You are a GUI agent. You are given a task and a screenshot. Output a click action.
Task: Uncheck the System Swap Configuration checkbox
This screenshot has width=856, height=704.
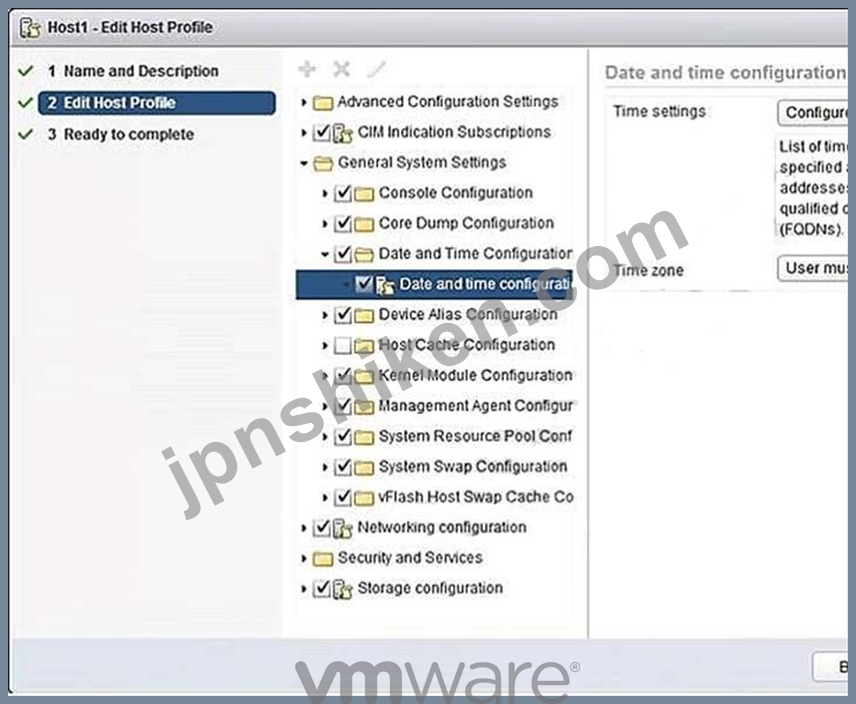(343, 467)
